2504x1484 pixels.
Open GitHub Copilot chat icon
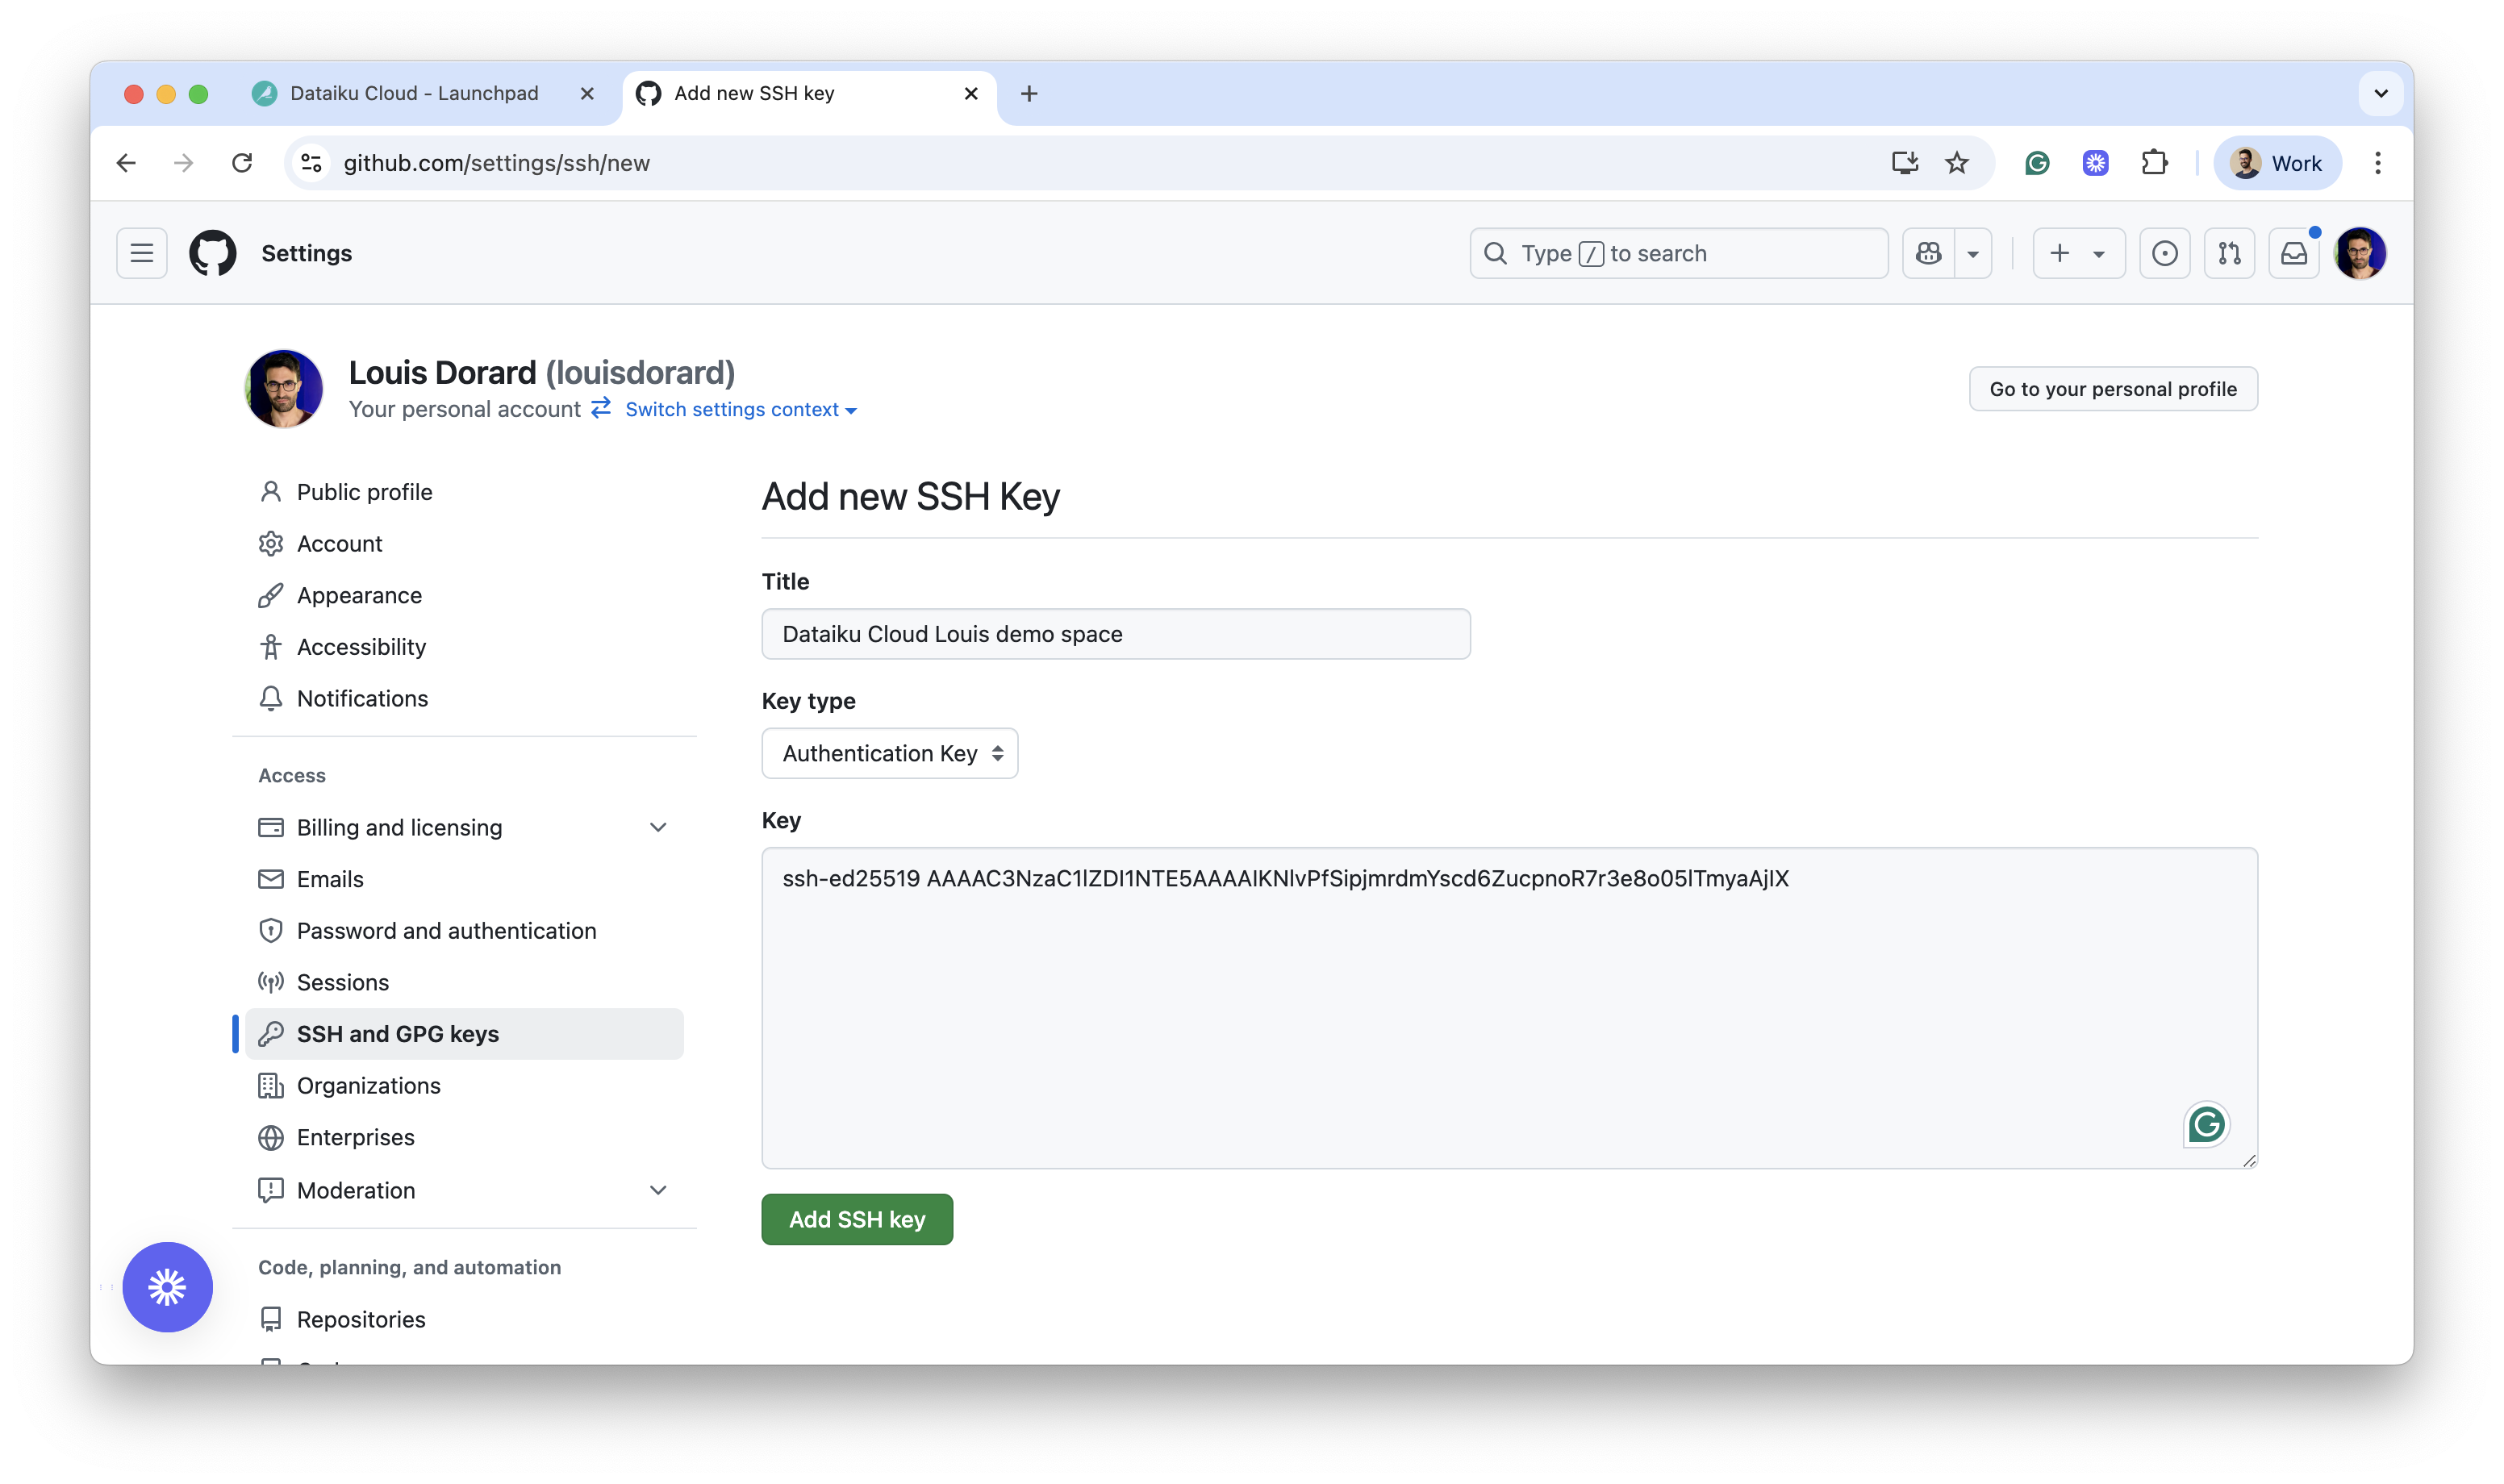pos(1929,253)
